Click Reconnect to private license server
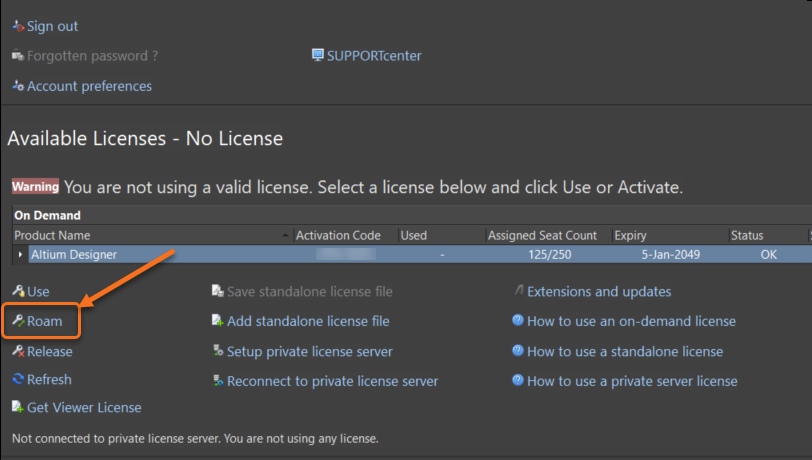 pyautogui.click(x=332, y=381)
